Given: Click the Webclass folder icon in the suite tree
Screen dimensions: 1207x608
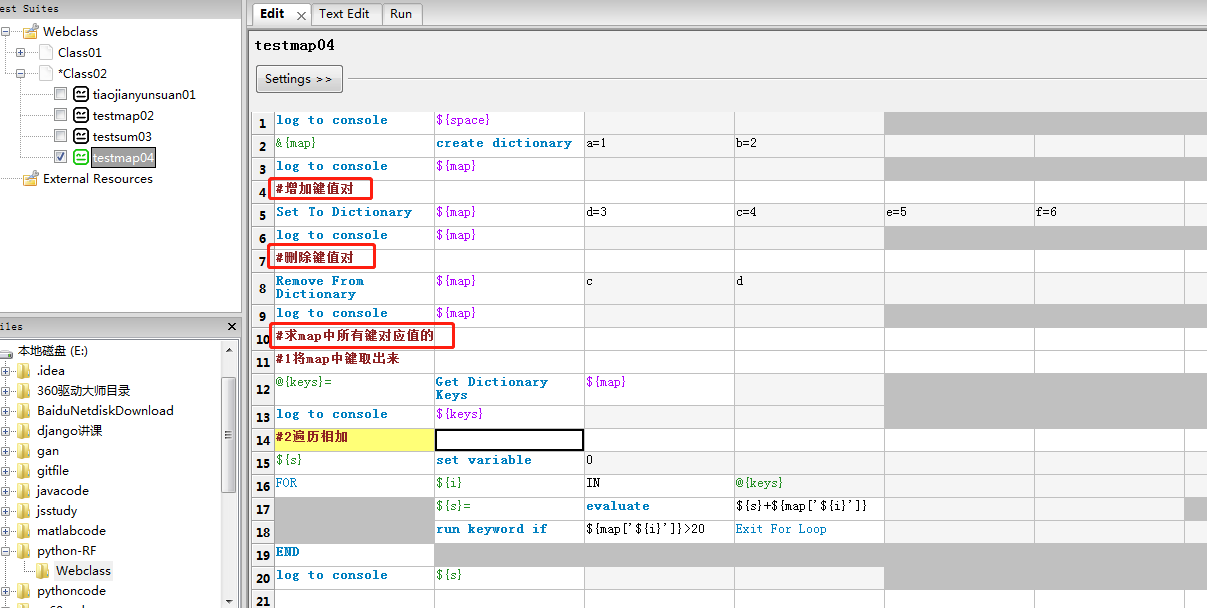Looking at the screenshot, I should [31, 32].
